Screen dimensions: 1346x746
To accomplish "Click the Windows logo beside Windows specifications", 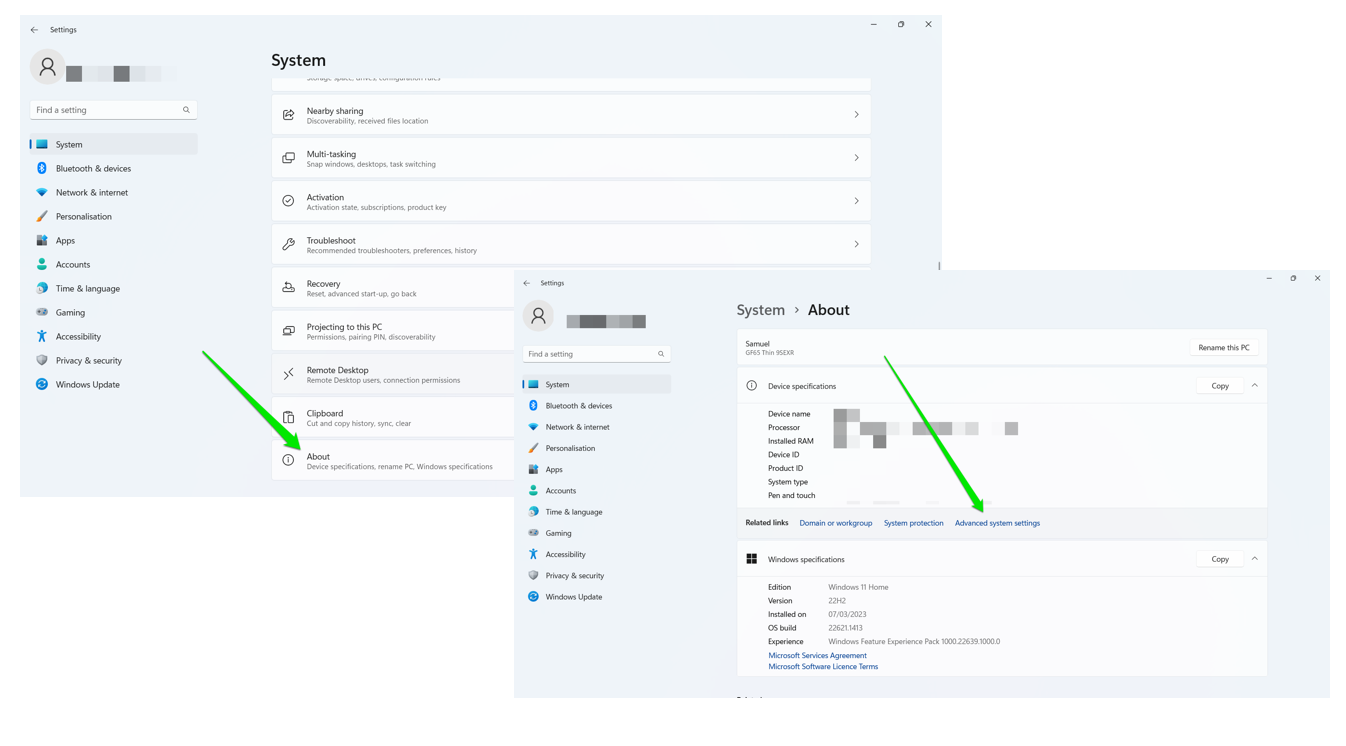I will [x=751, y=559].
